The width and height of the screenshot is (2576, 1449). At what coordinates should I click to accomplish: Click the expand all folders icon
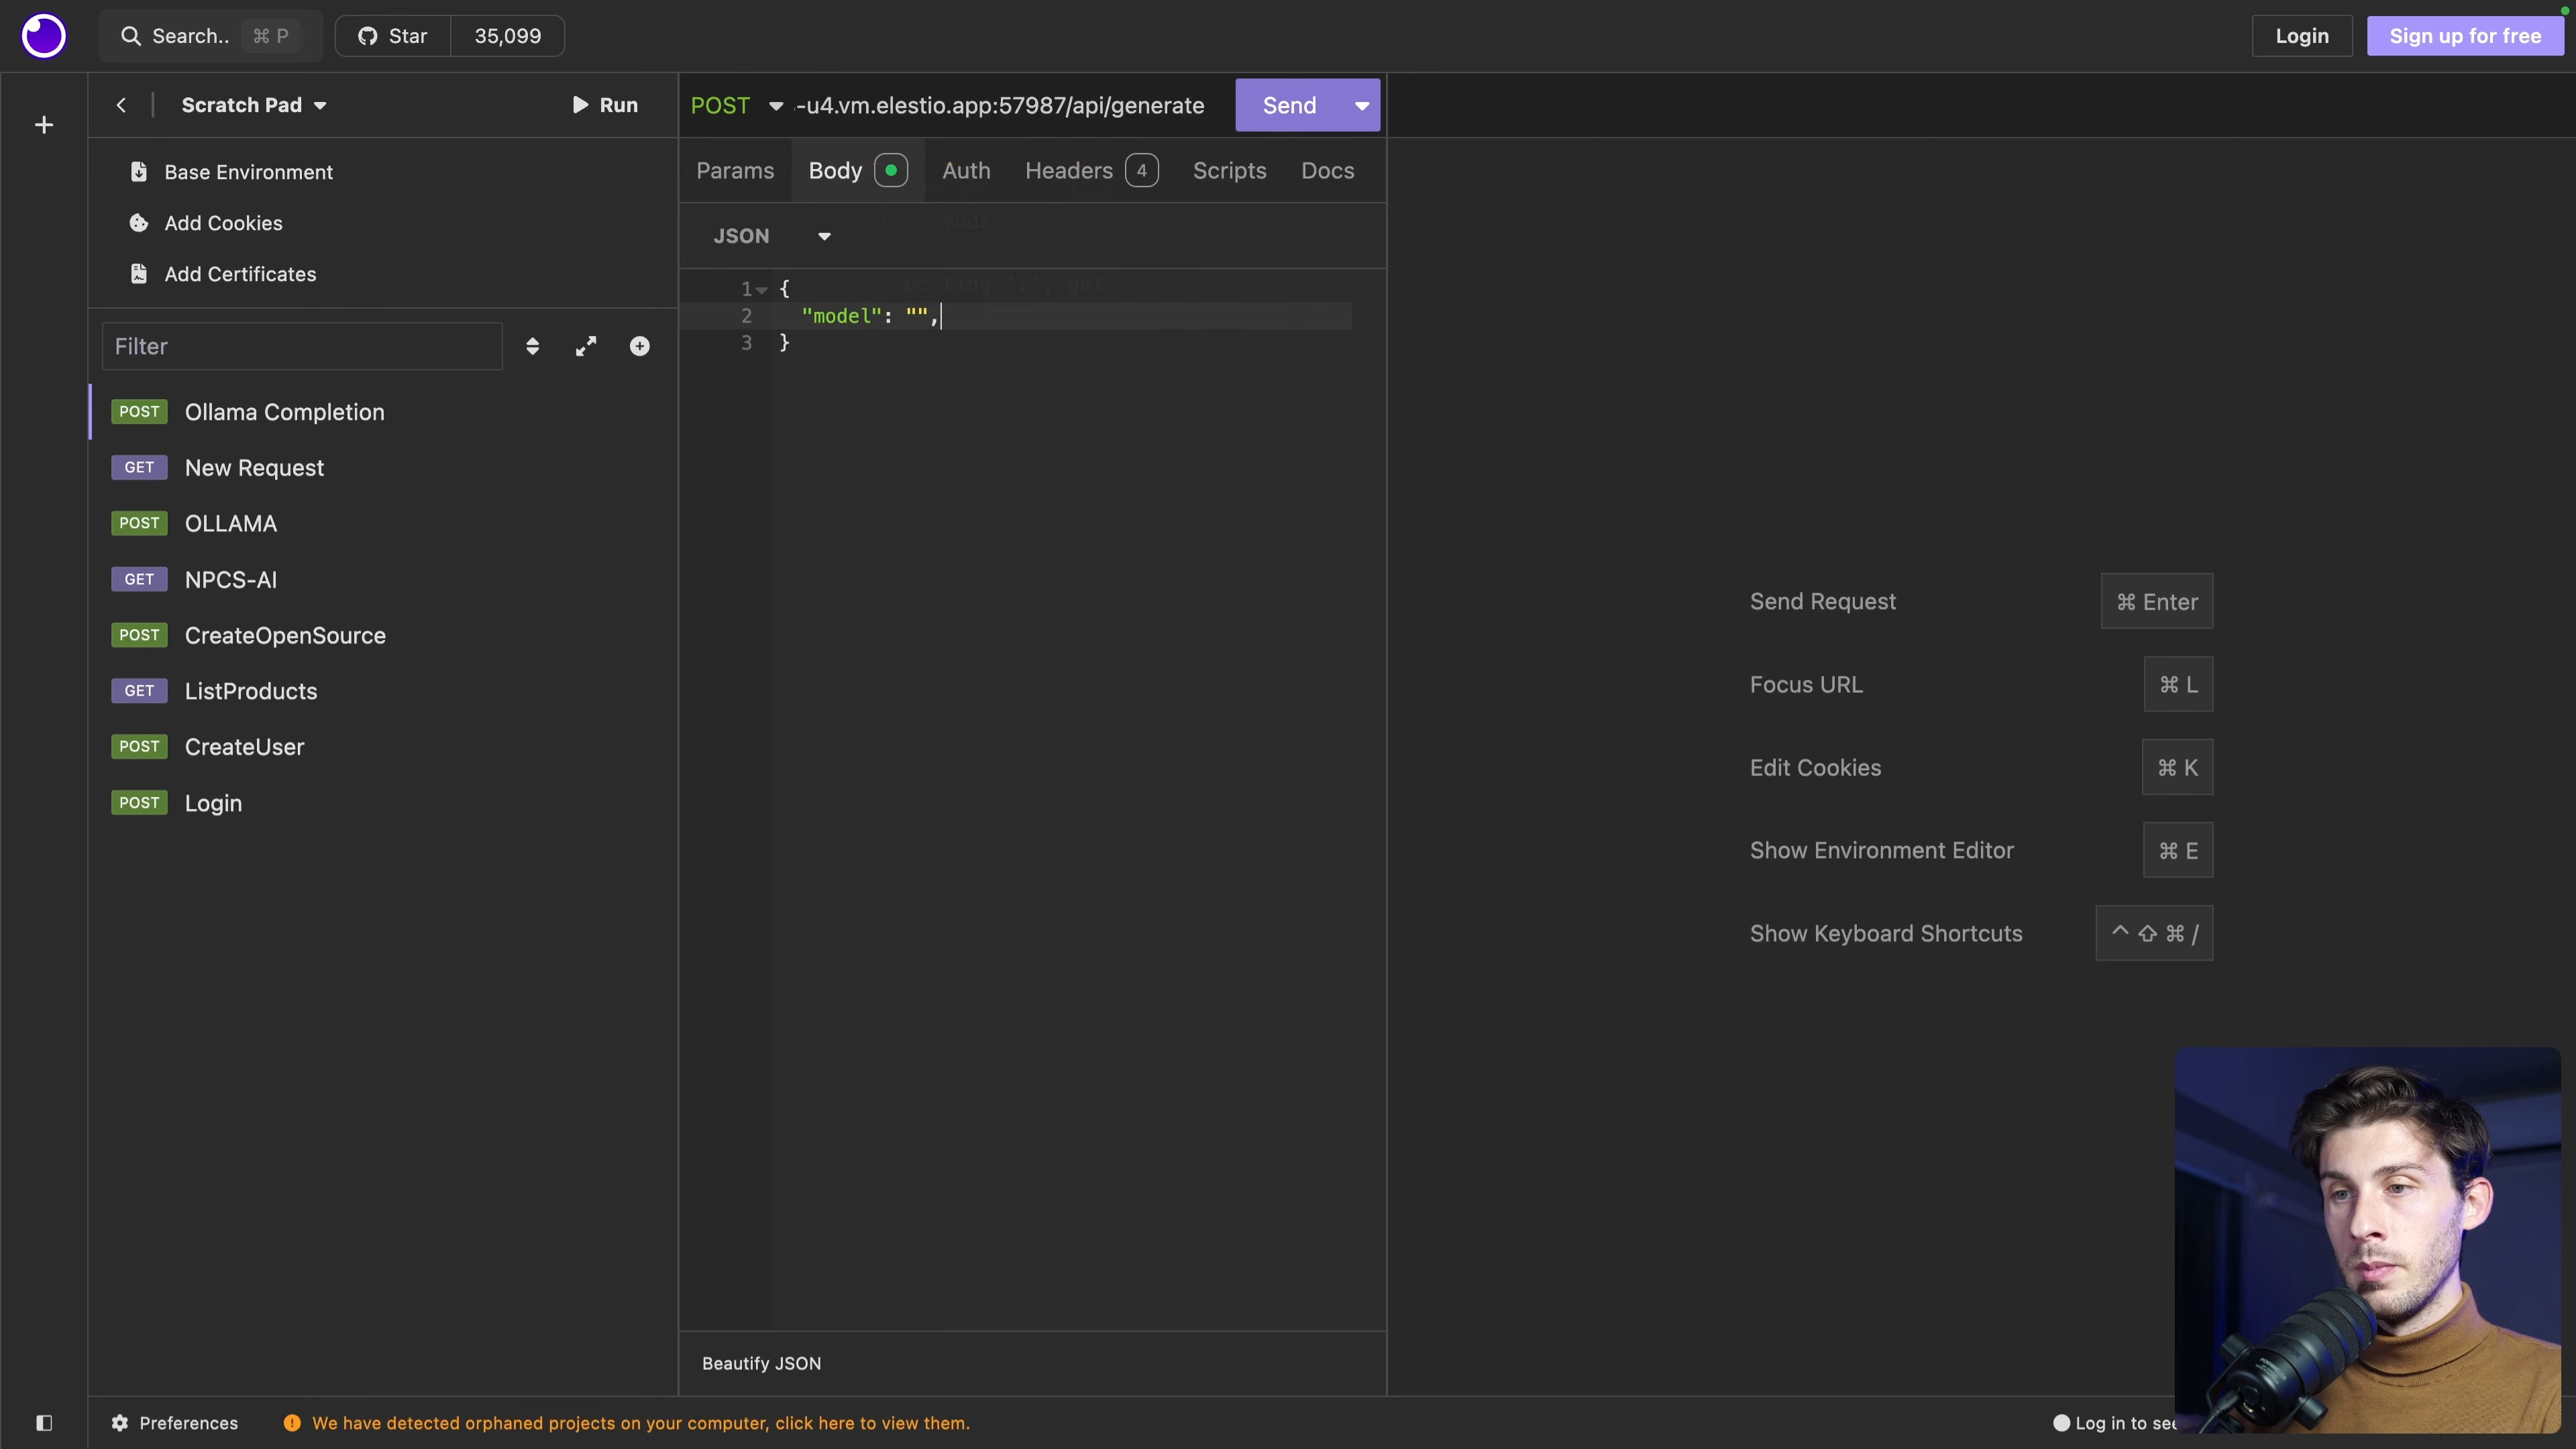click(x=586, y=346)
